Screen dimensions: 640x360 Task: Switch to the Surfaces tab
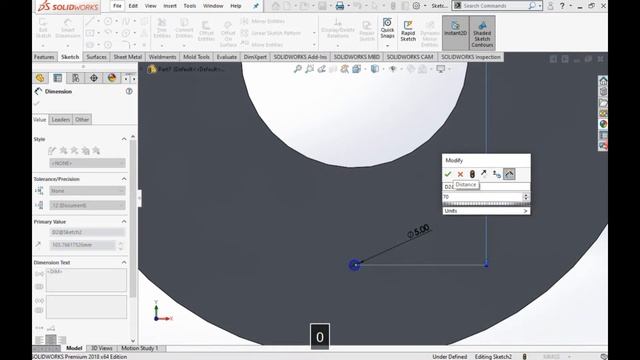[96, 57]
